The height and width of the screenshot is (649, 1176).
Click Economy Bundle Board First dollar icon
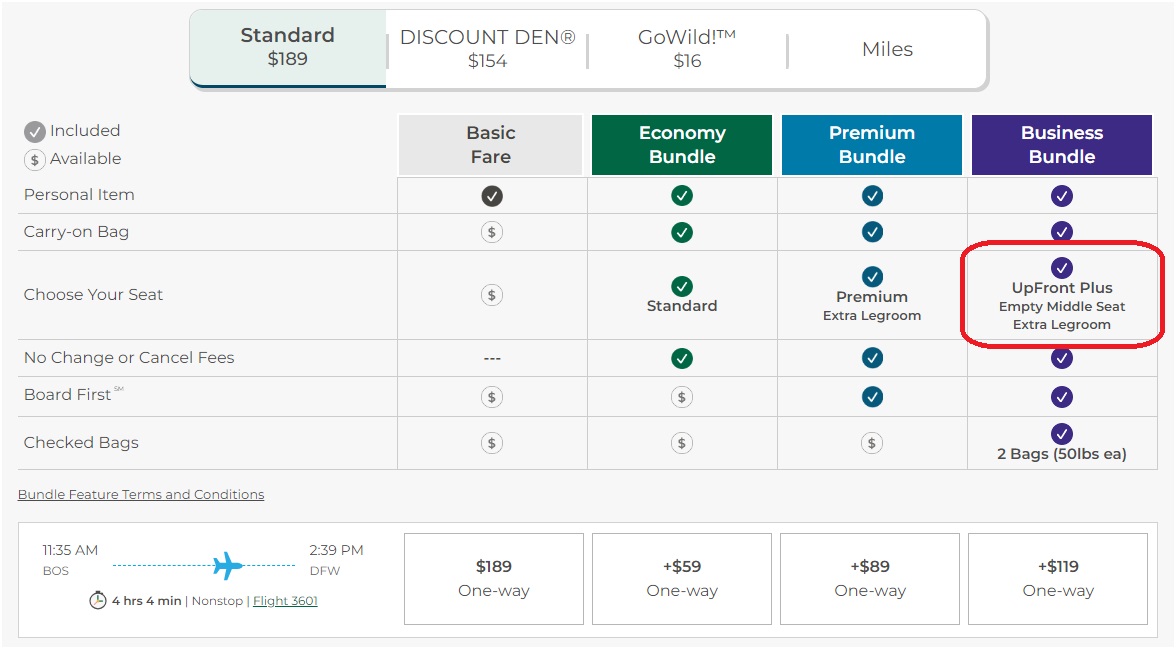pyautogui.click(x=681, y=397)
